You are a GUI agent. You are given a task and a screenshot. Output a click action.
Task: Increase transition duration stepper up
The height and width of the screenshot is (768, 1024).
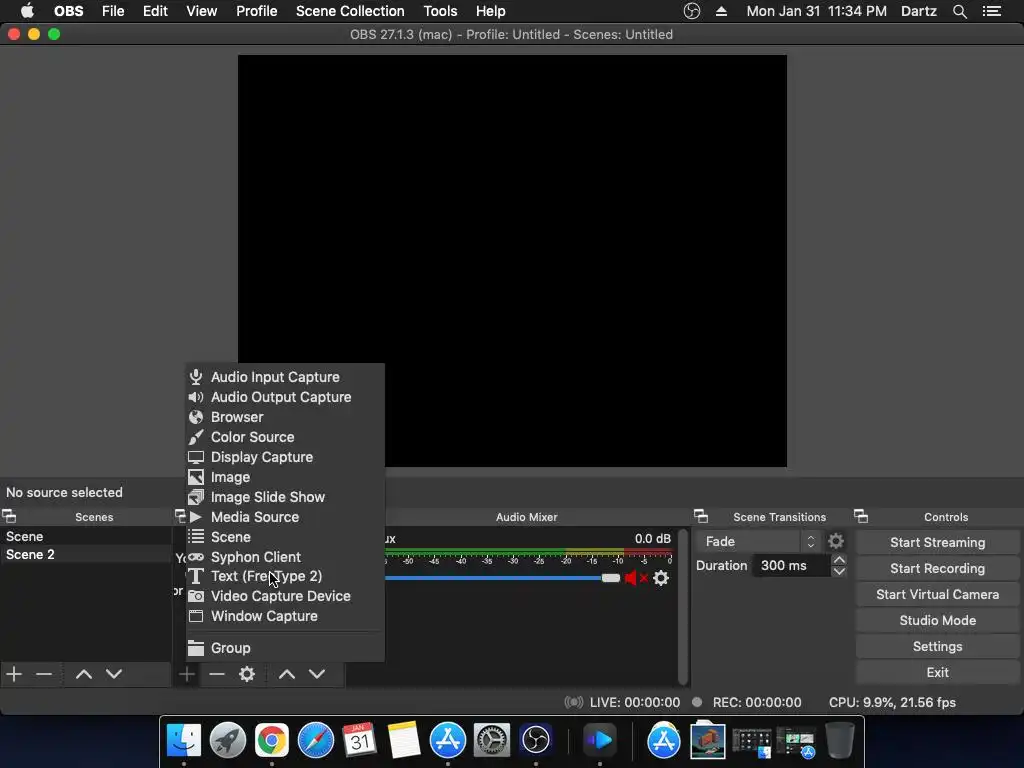click(839, 560)
